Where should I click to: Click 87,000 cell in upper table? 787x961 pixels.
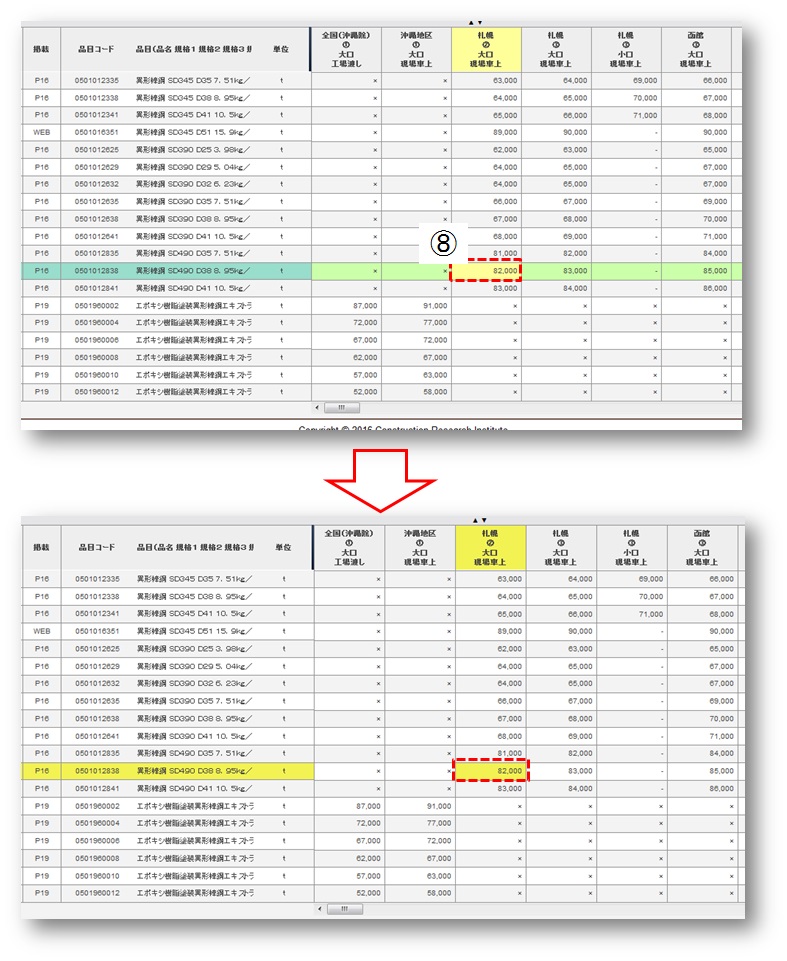[x=346, y=305]
